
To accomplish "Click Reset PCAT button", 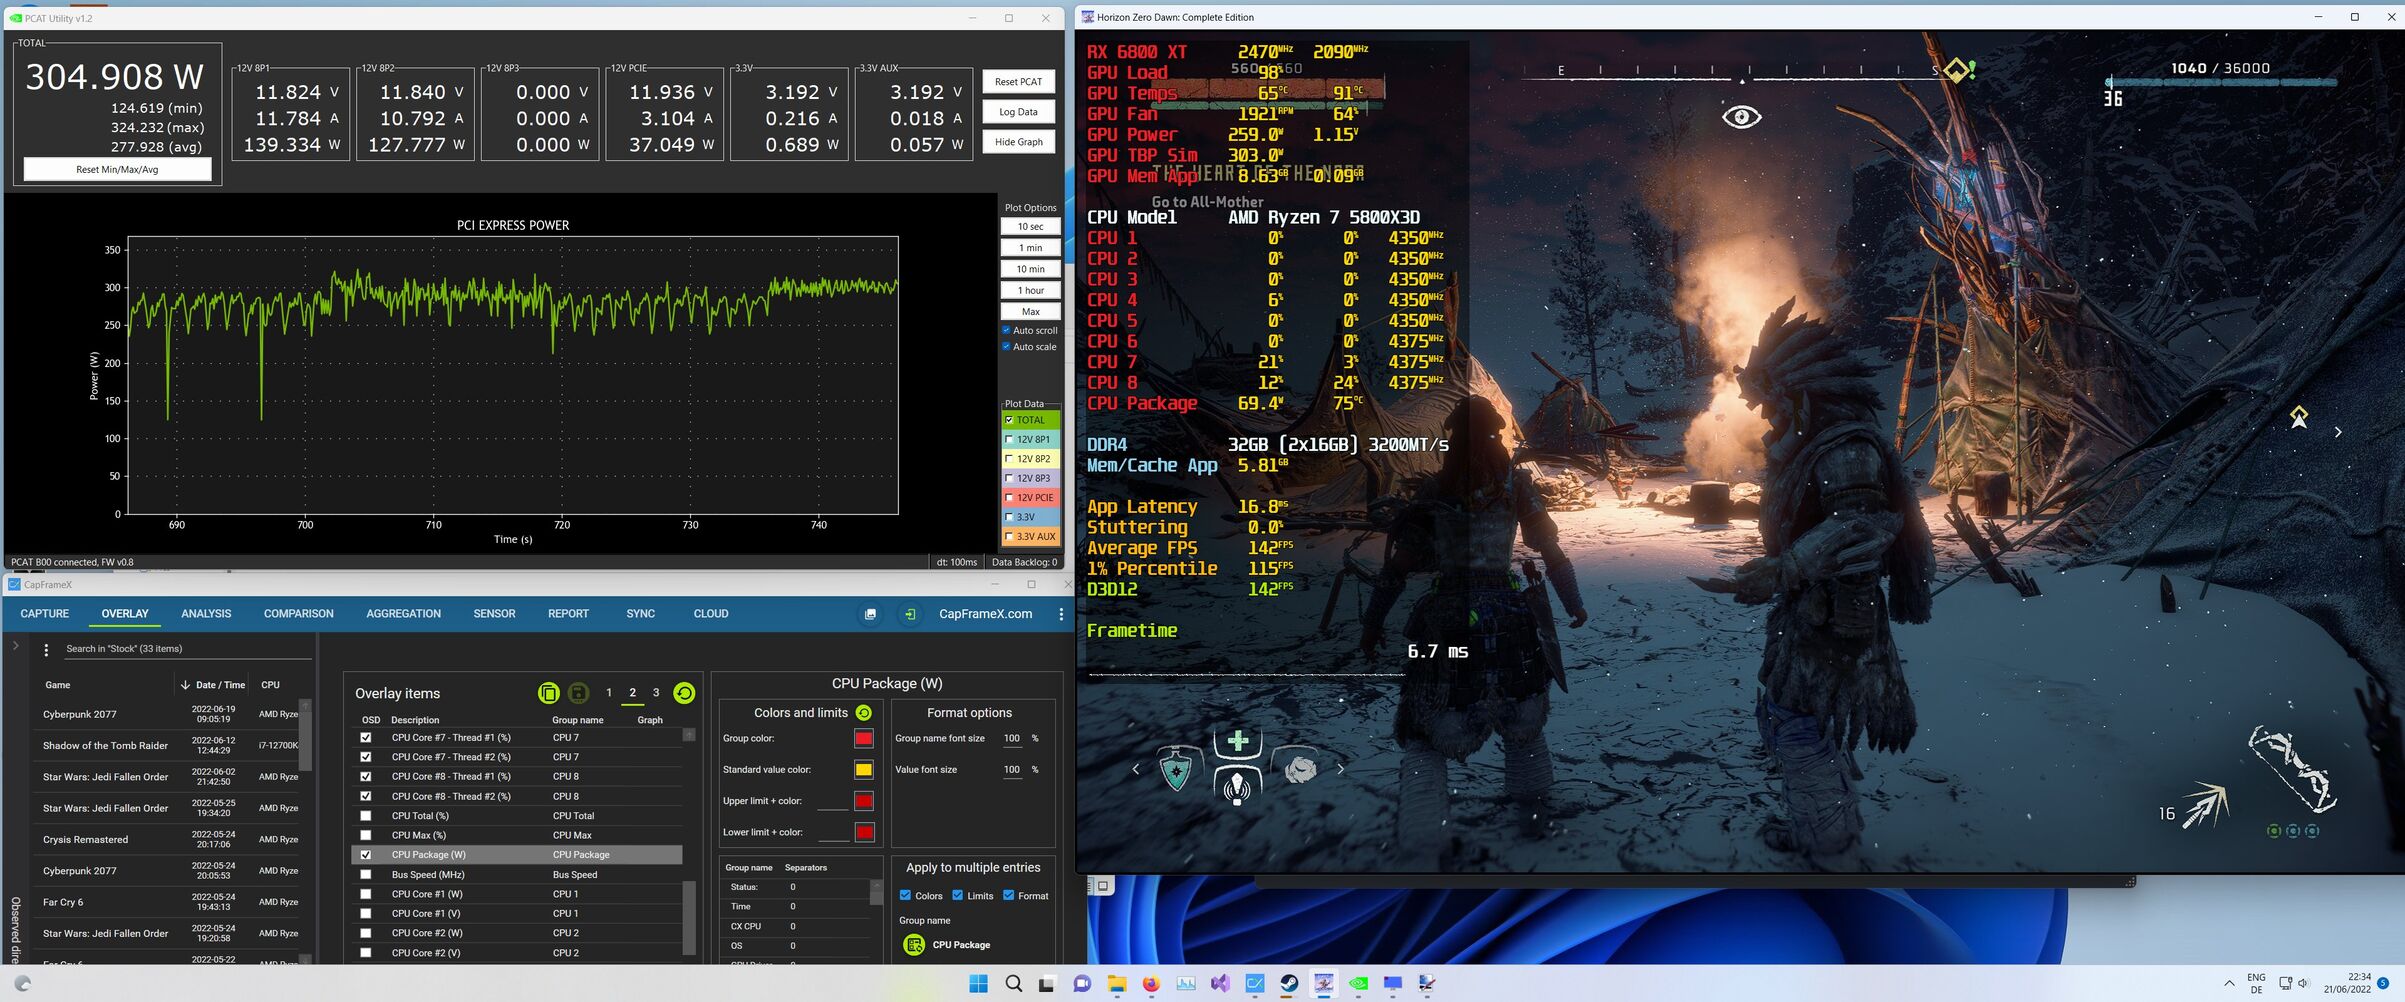I will click(1018, 82).
